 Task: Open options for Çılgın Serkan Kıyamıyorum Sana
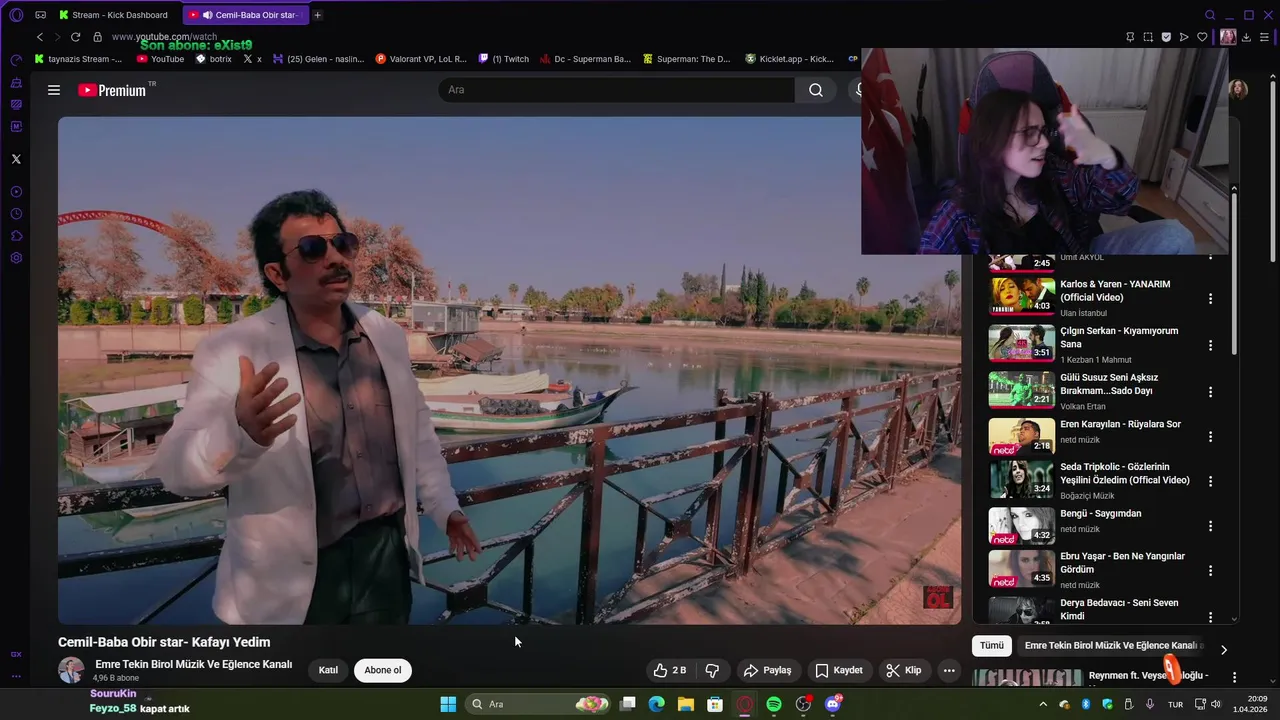[1210, 345]
